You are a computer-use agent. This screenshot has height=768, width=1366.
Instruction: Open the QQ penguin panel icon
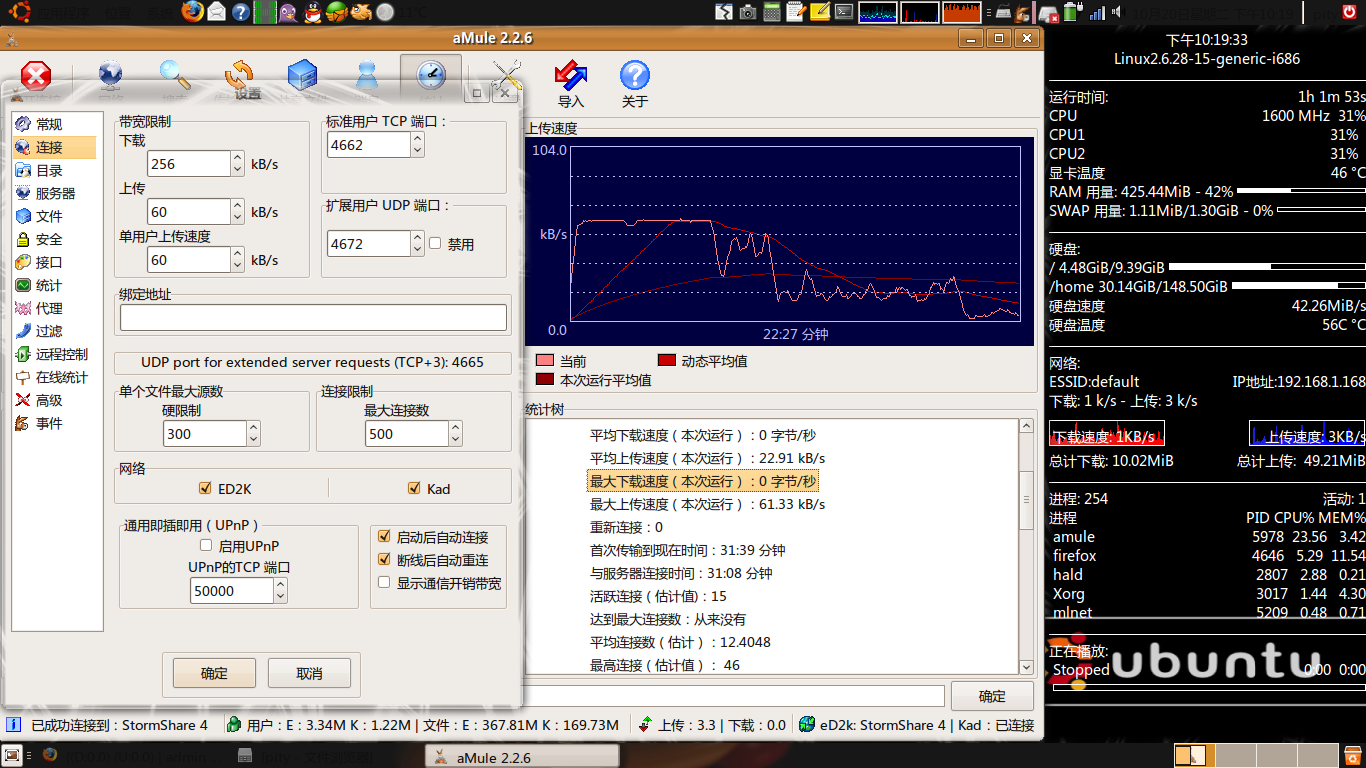313,12
